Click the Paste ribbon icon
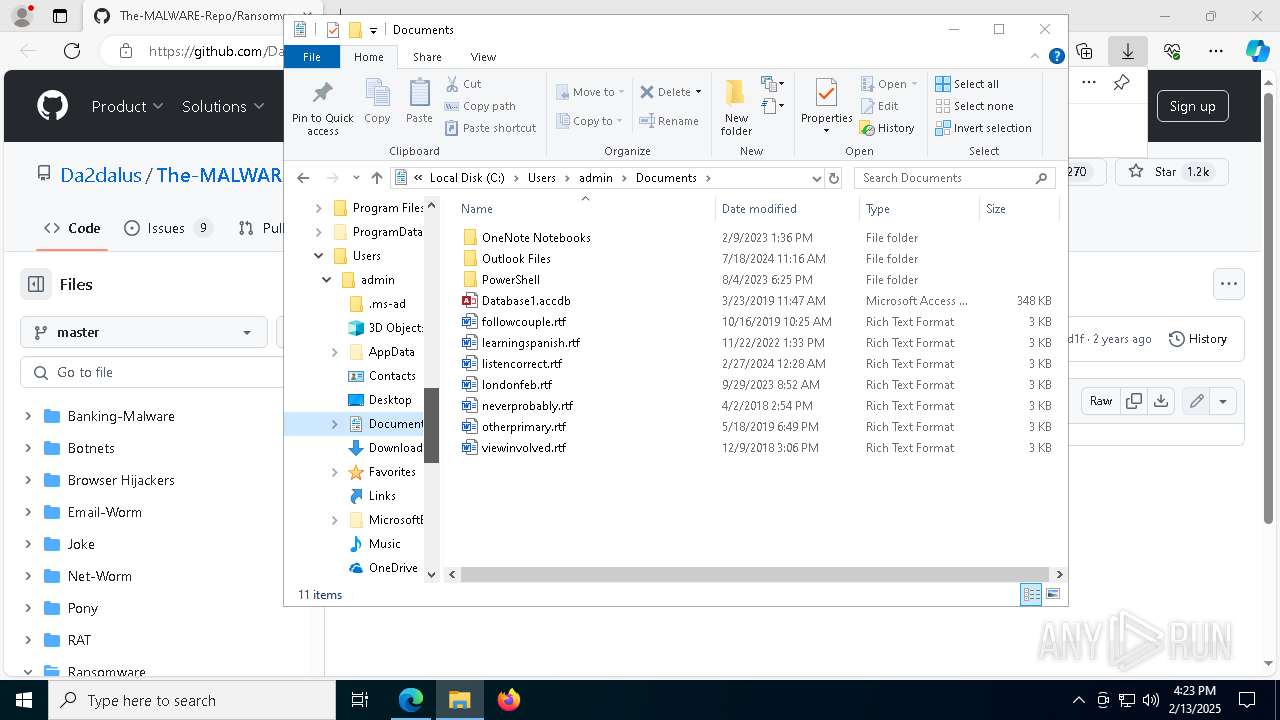This screenshot has width=1280, height=720. pyautogui.click(x=419, y=102)
